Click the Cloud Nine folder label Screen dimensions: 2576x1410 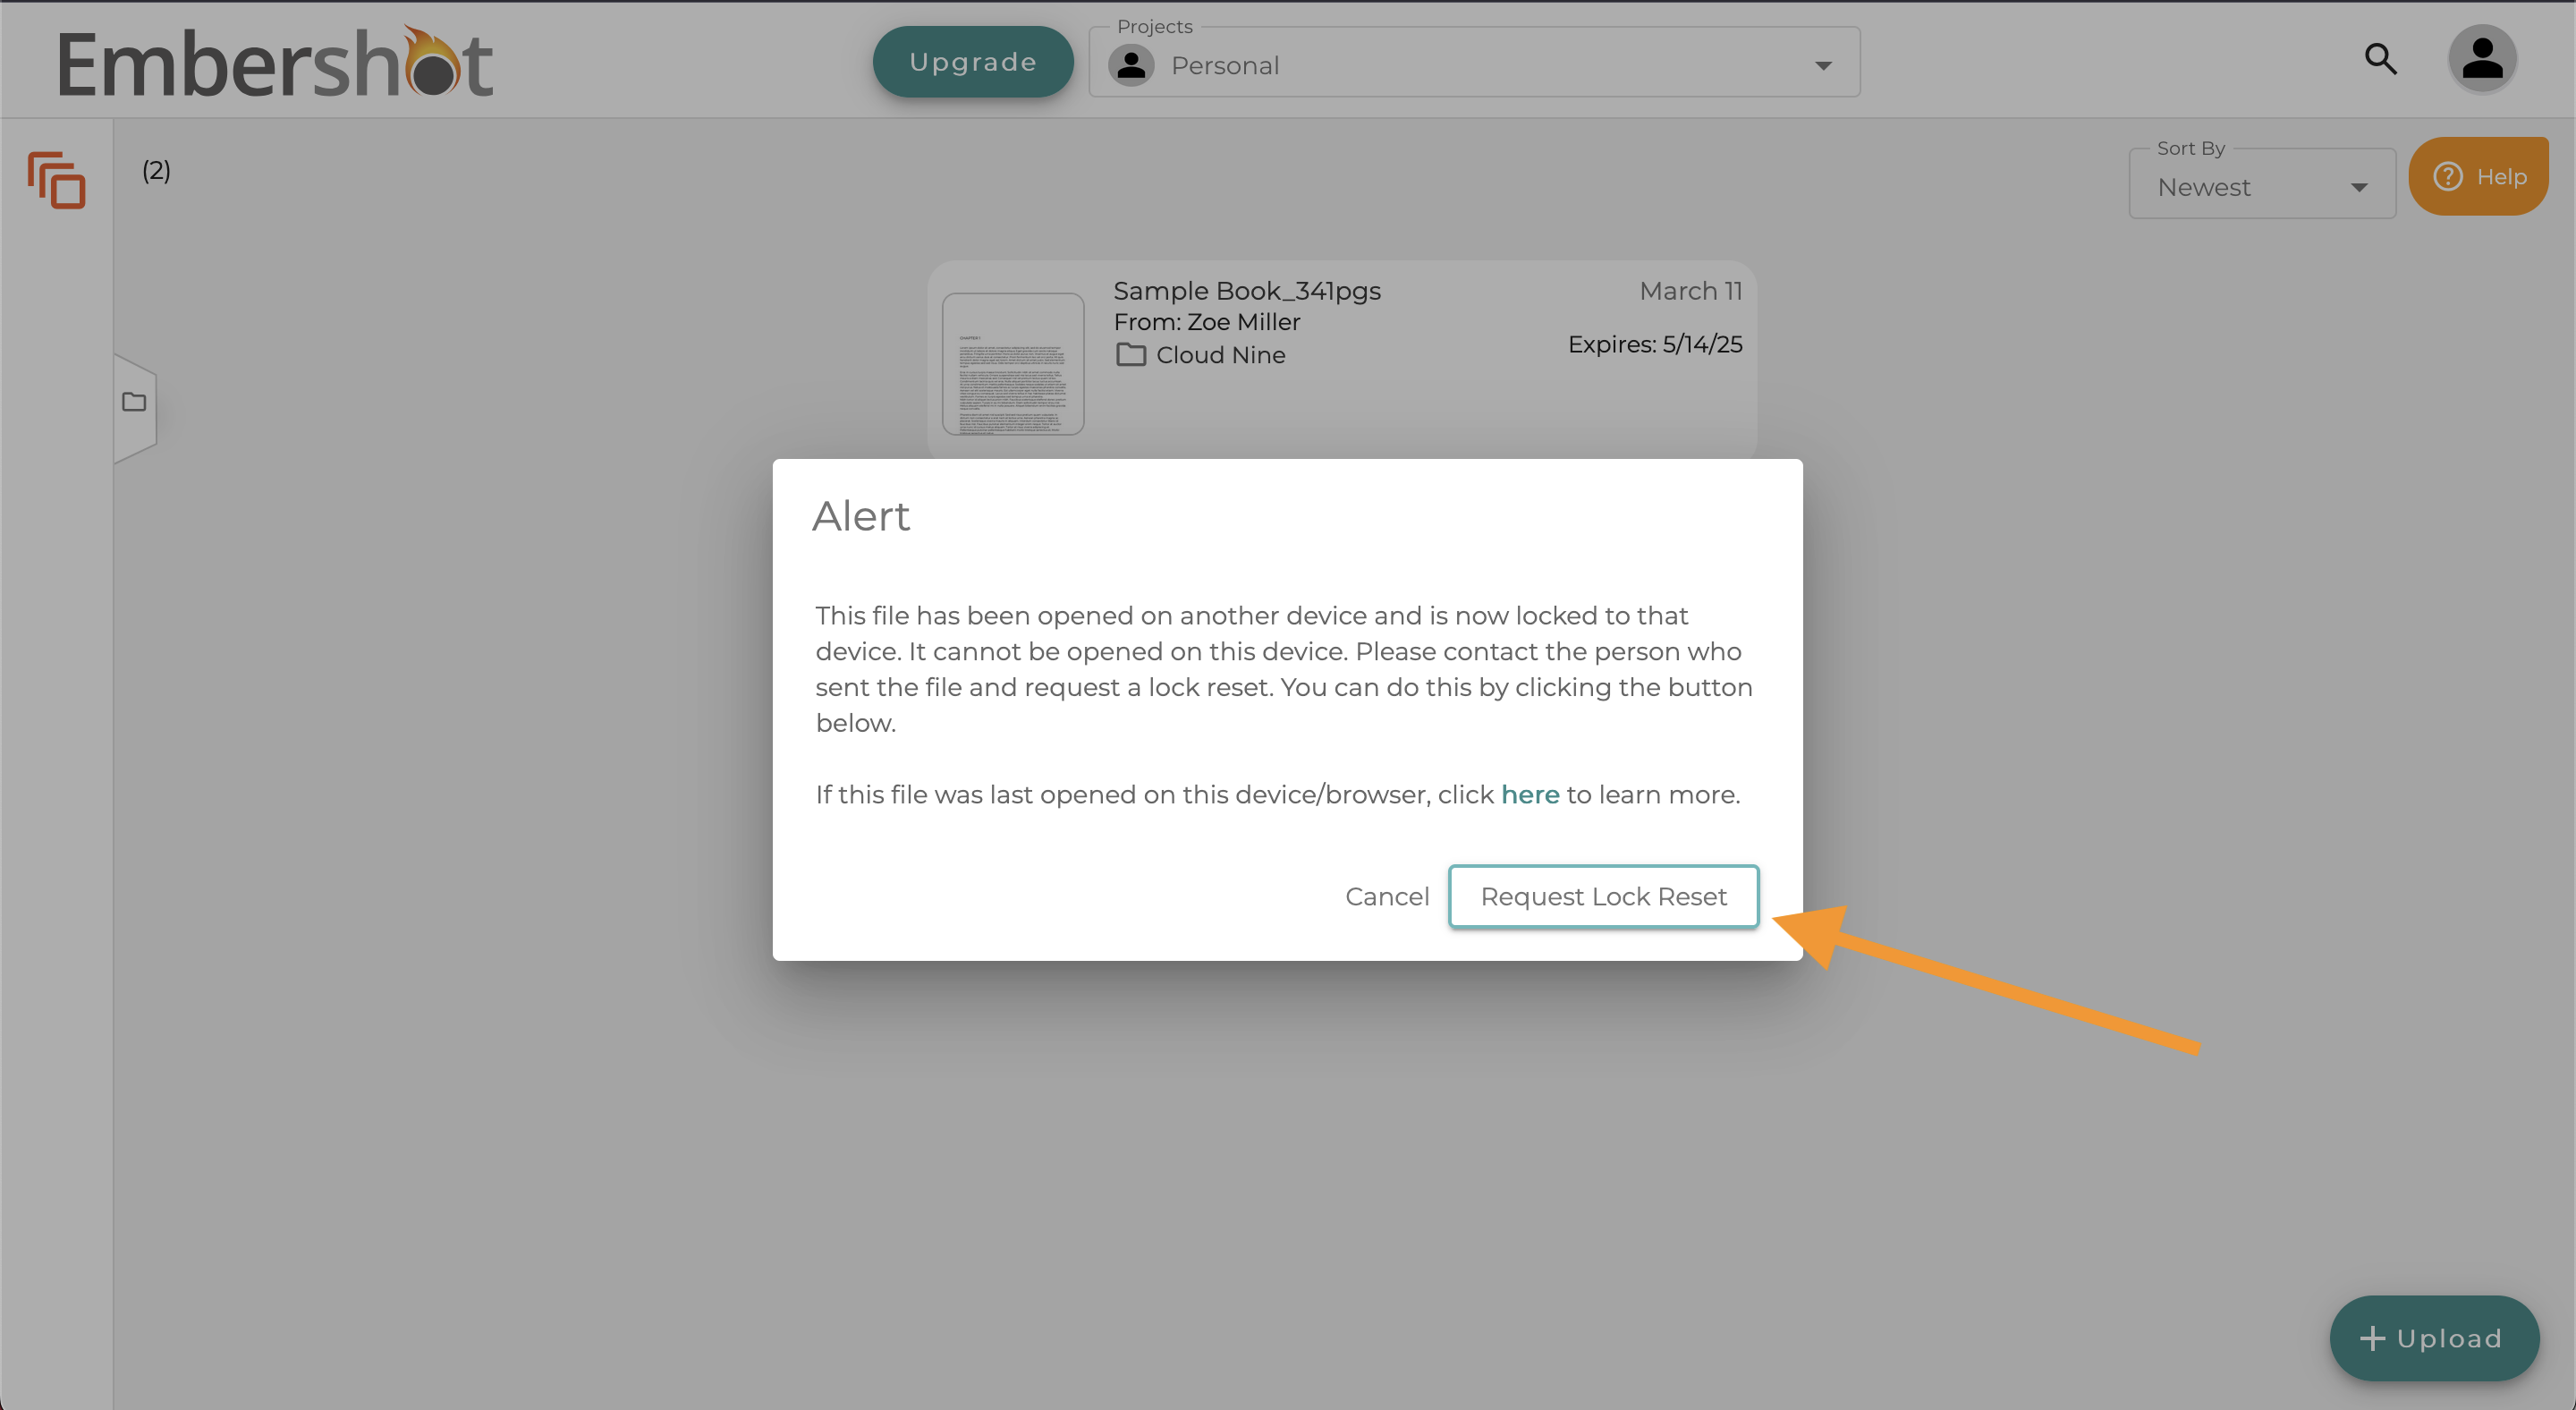coord(1220,355)
